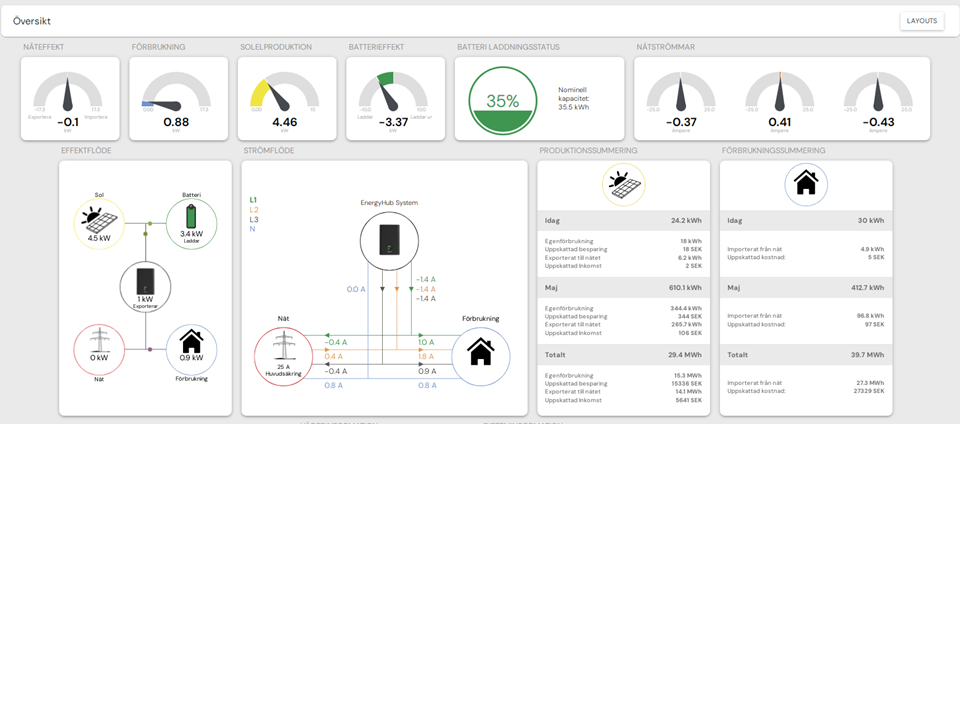Select the Maj row in Produktionssummering
The height and width of the screenshot is (720, 960).
coord(623,288)
